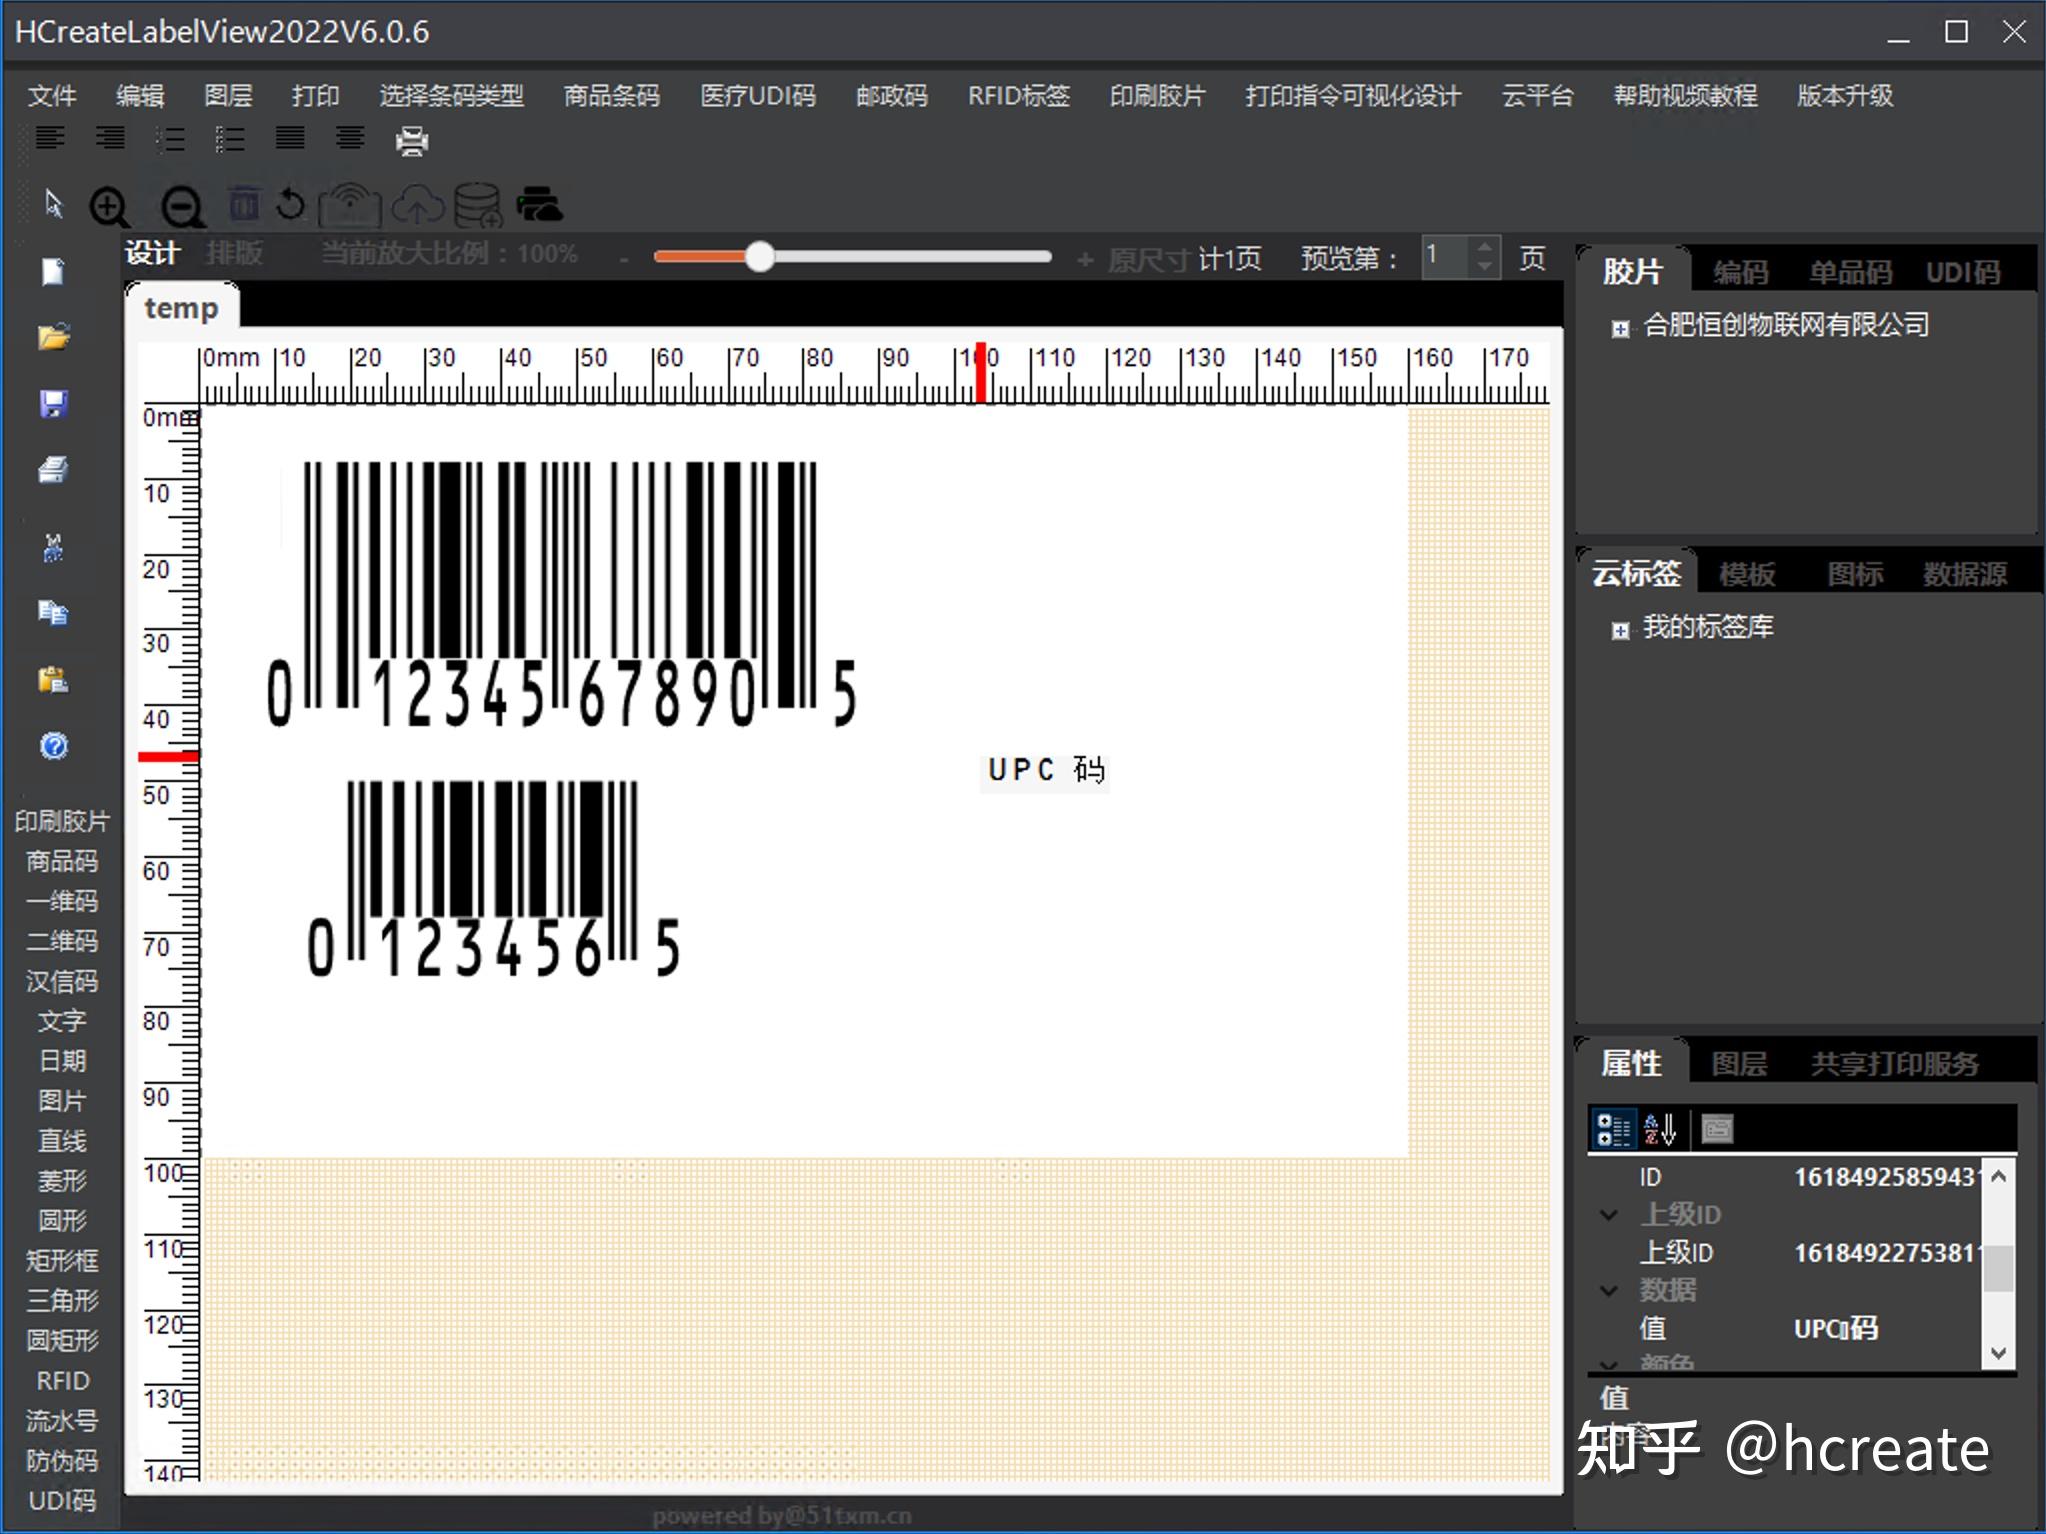Viewport: 2046px width, 1534px height.
Task: Click the categorized view icon in properties
Action: (1613, 1130)
